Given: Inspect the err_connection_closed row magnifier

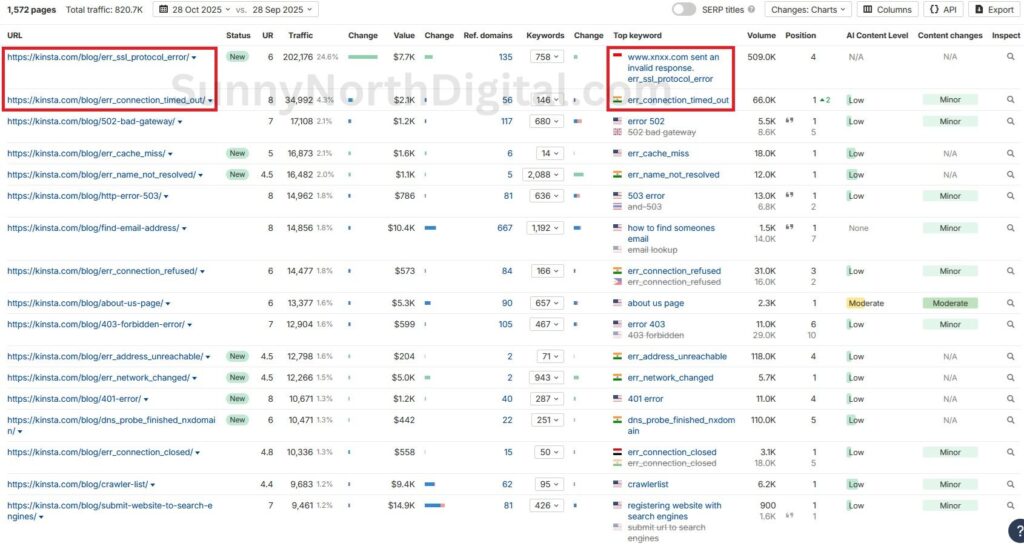Looking at the screenshot, I should tap(1010, 453).
